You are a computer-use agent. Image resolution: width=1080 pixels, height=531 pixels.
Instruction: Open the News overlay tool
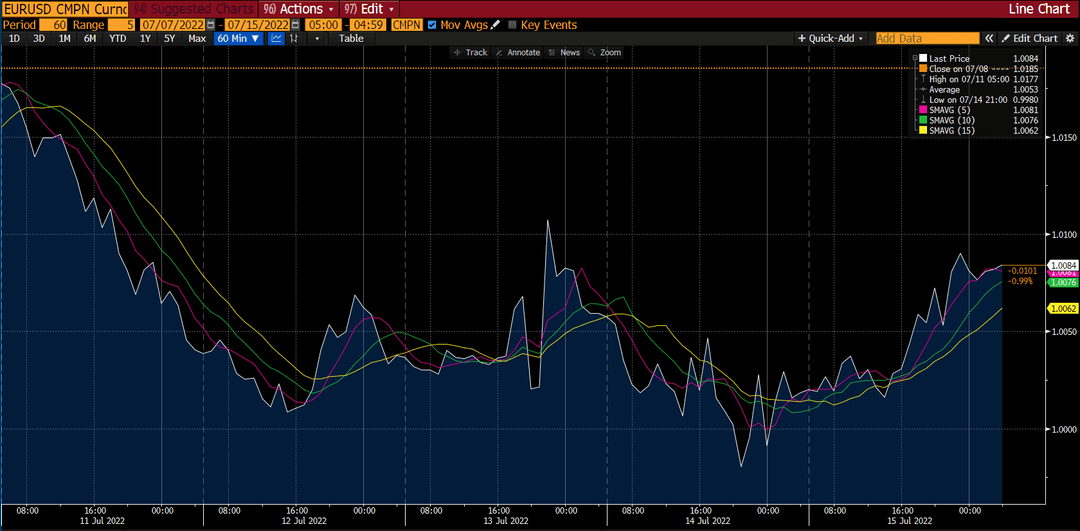(x=565, y=52)
